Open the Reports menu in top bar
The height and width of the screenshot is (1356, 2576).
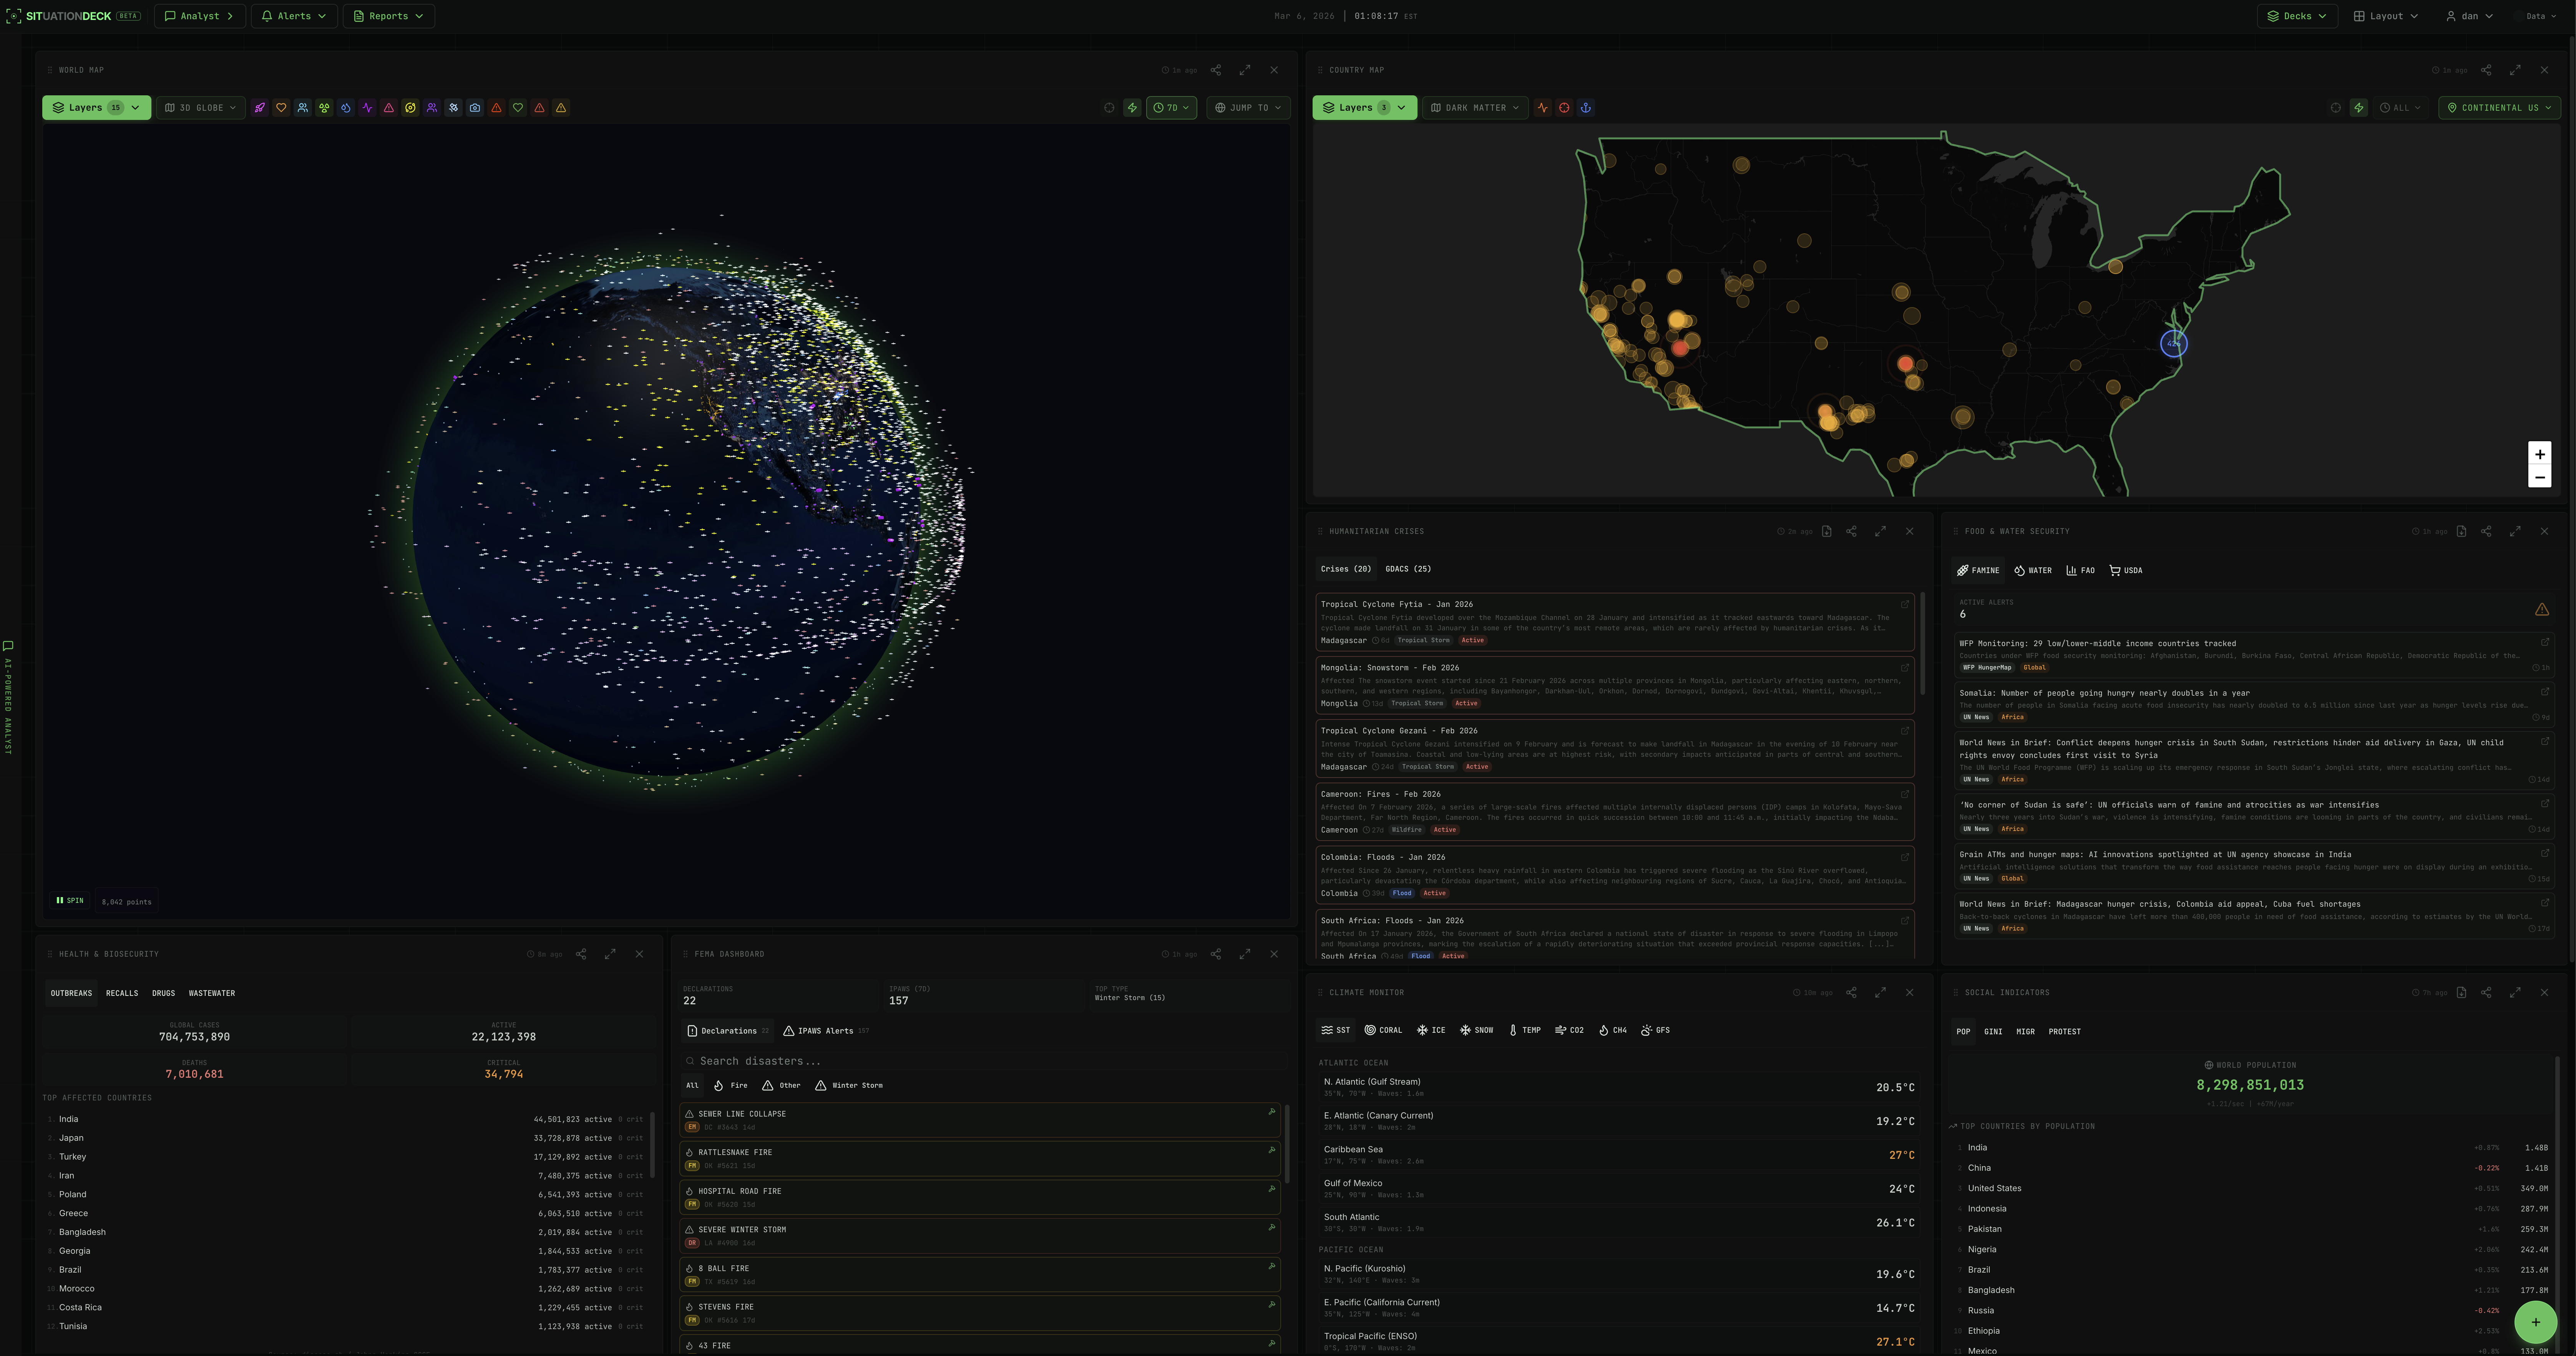tap(388, 16)
